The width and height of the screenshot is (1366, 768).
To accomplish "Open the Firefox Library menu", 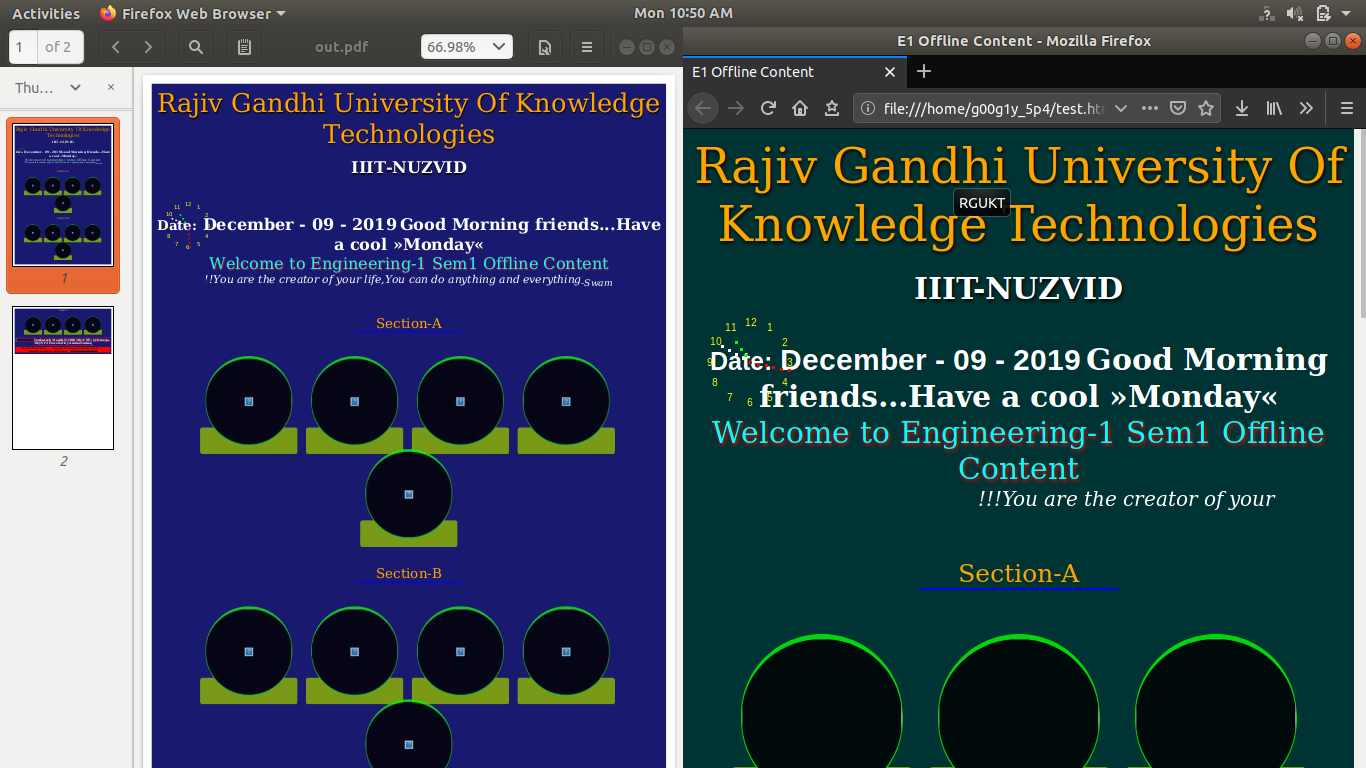I will point(1274,108).
